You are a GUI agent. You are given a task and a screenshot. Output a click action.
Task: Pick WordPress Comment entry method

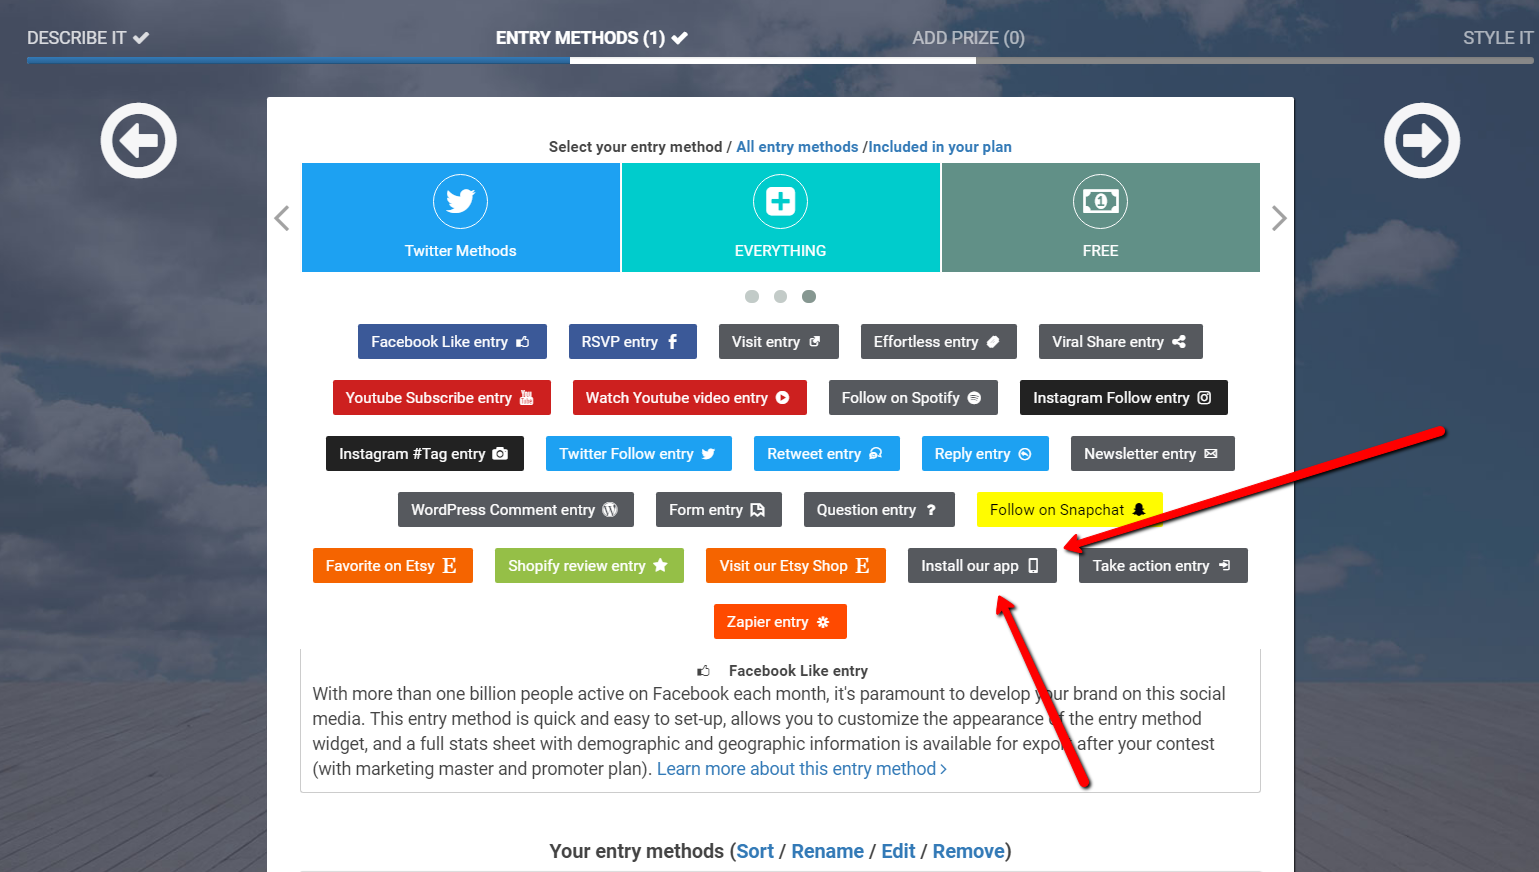pyautogui.click(x=516, y=510)
